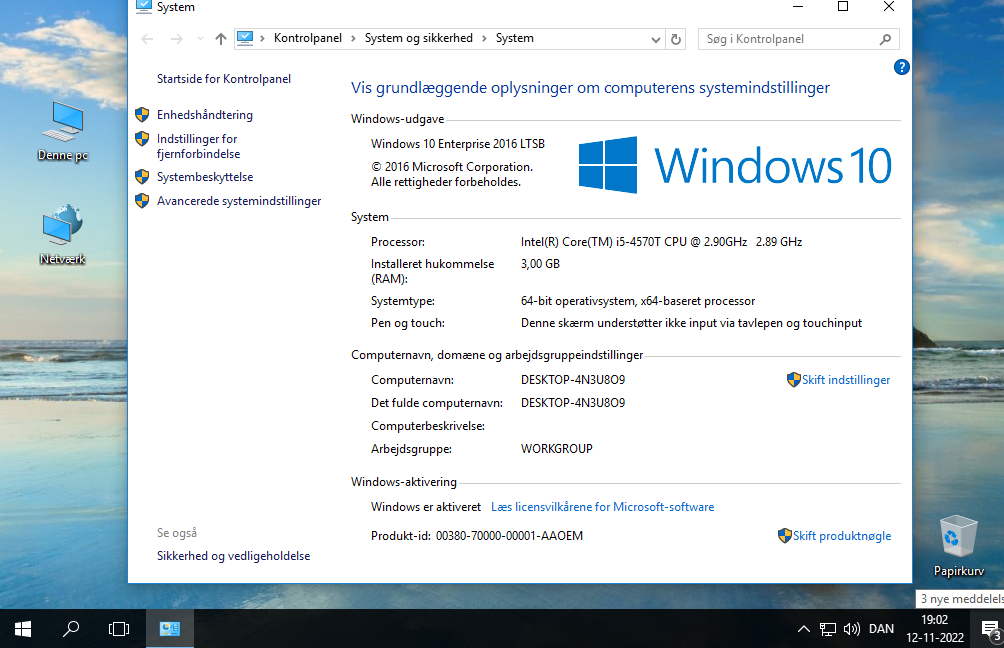
Task: Read Læs licensvilkårene for Microsoft-software
Action: pyautogui.click(x=603, y=506)
